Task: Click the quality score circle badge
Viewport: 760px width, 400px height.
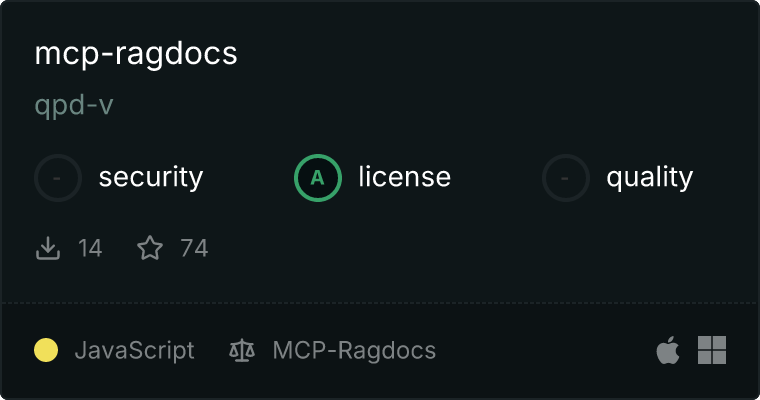Action: coord(566,178)
